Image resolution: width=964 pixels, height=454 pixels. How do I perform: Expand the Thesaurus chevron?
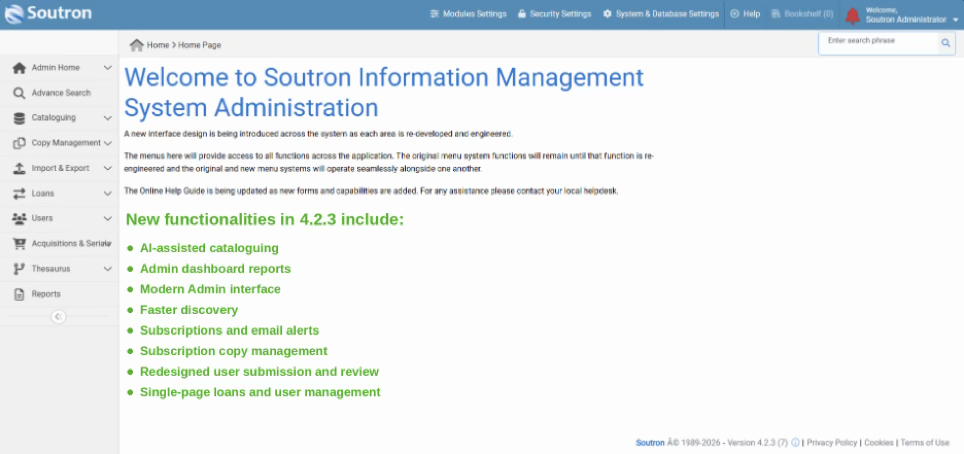108,269
